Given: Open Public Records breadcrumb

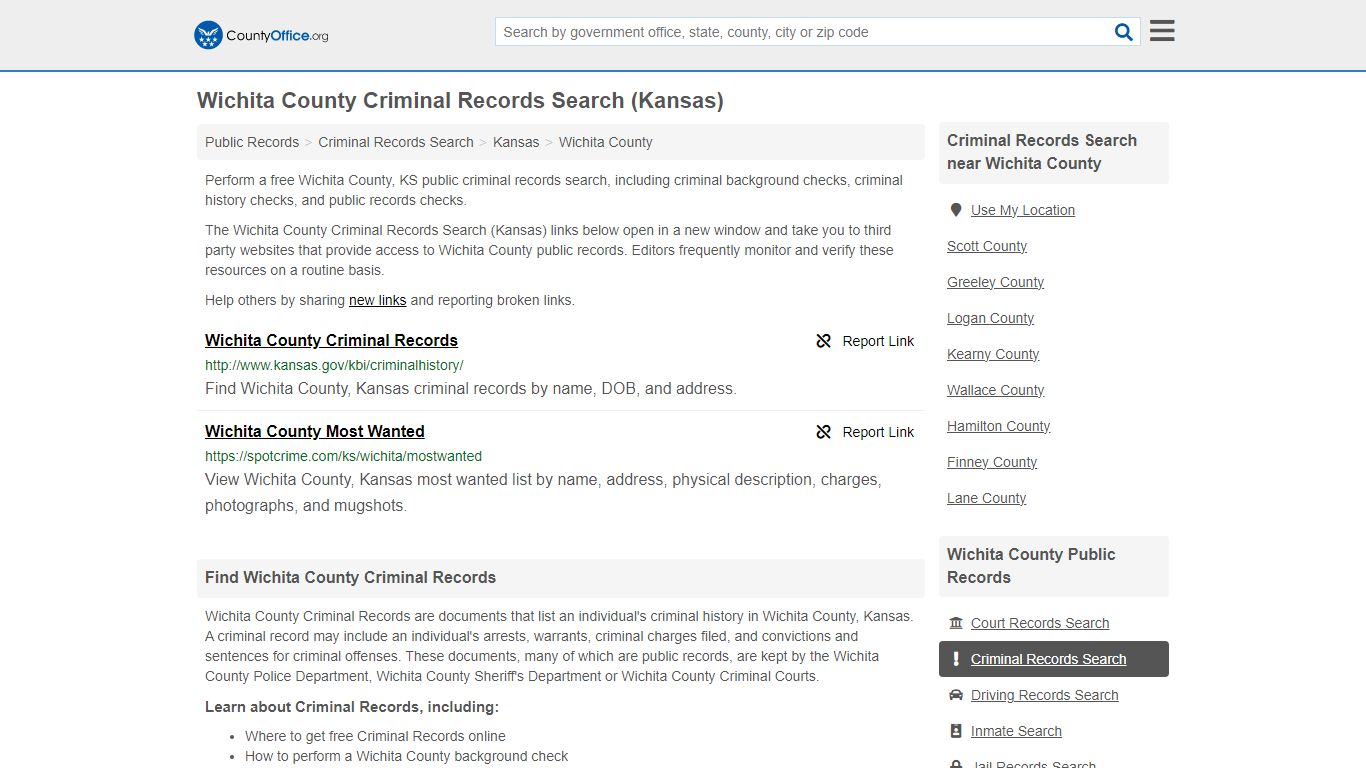Looking at the screenshot, I should tap(252, 142).
